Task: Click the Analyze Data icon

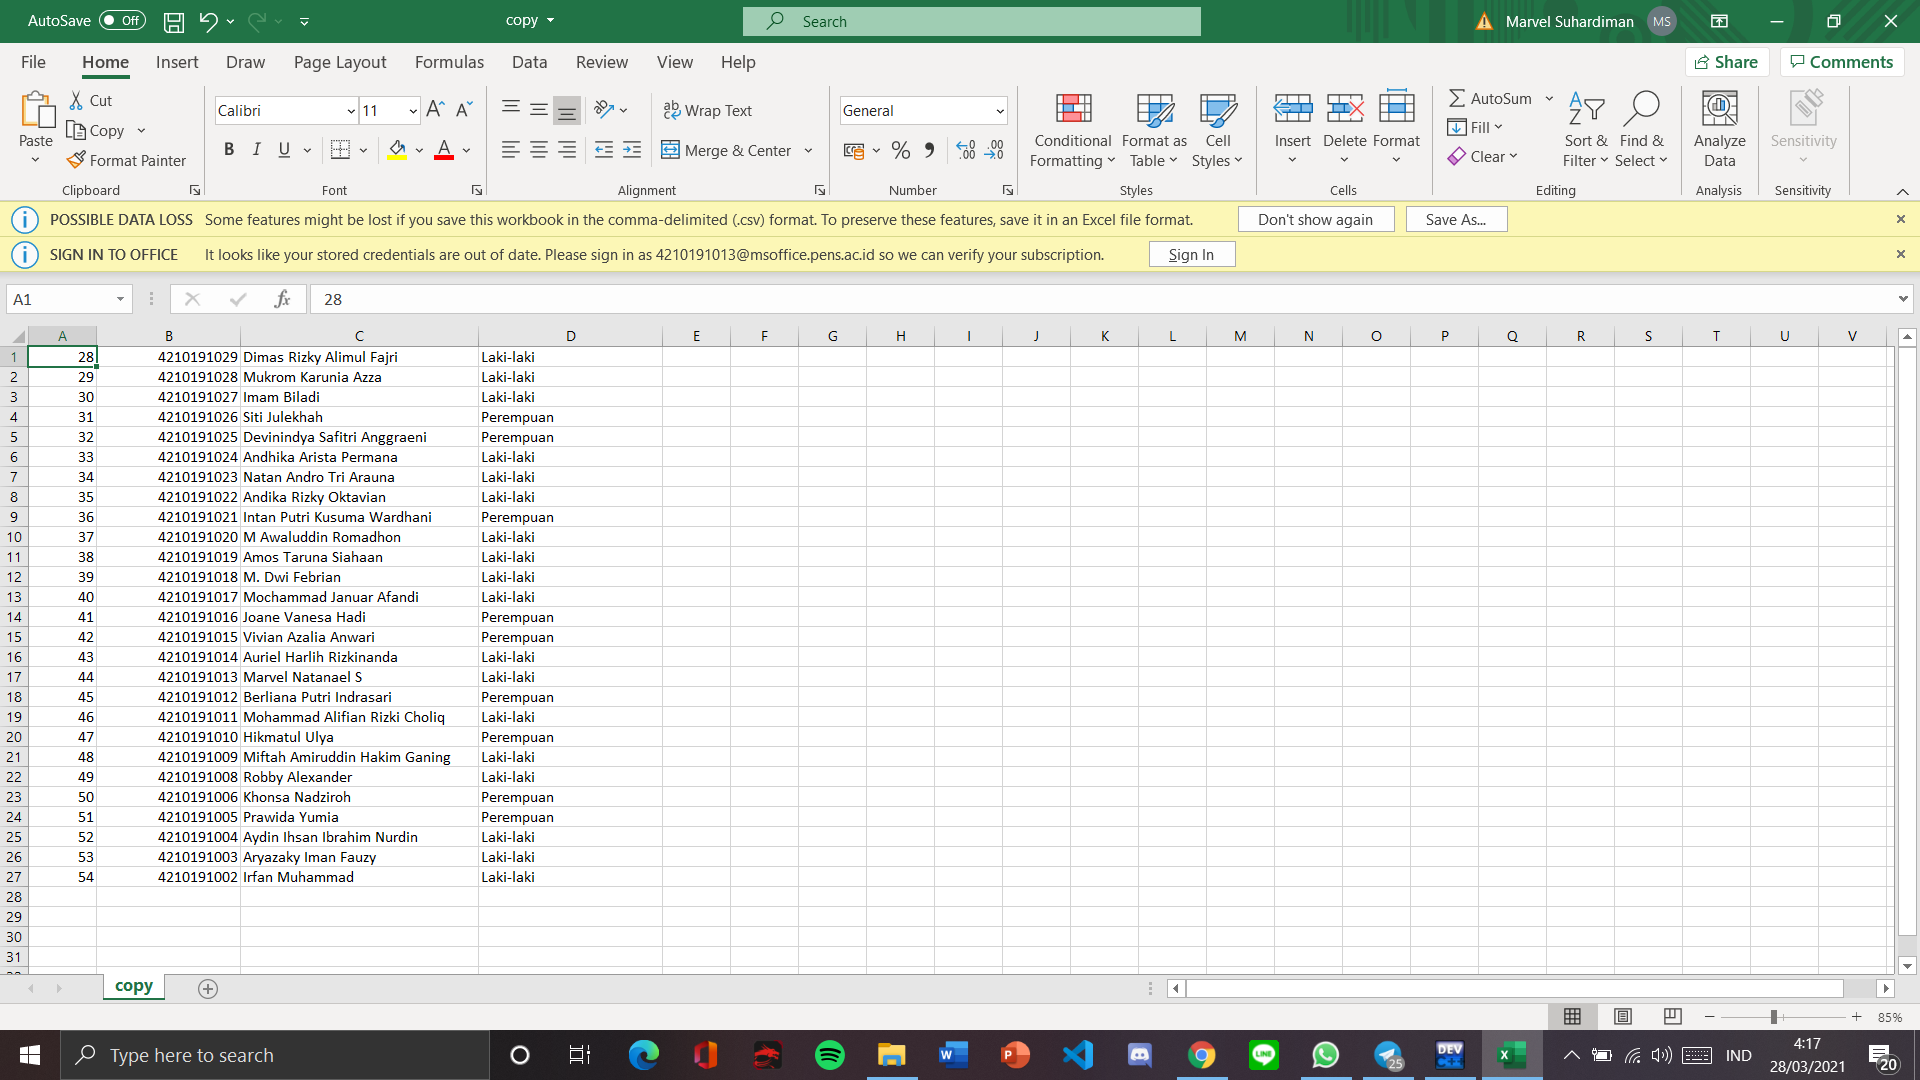Action: point(1719,130)
